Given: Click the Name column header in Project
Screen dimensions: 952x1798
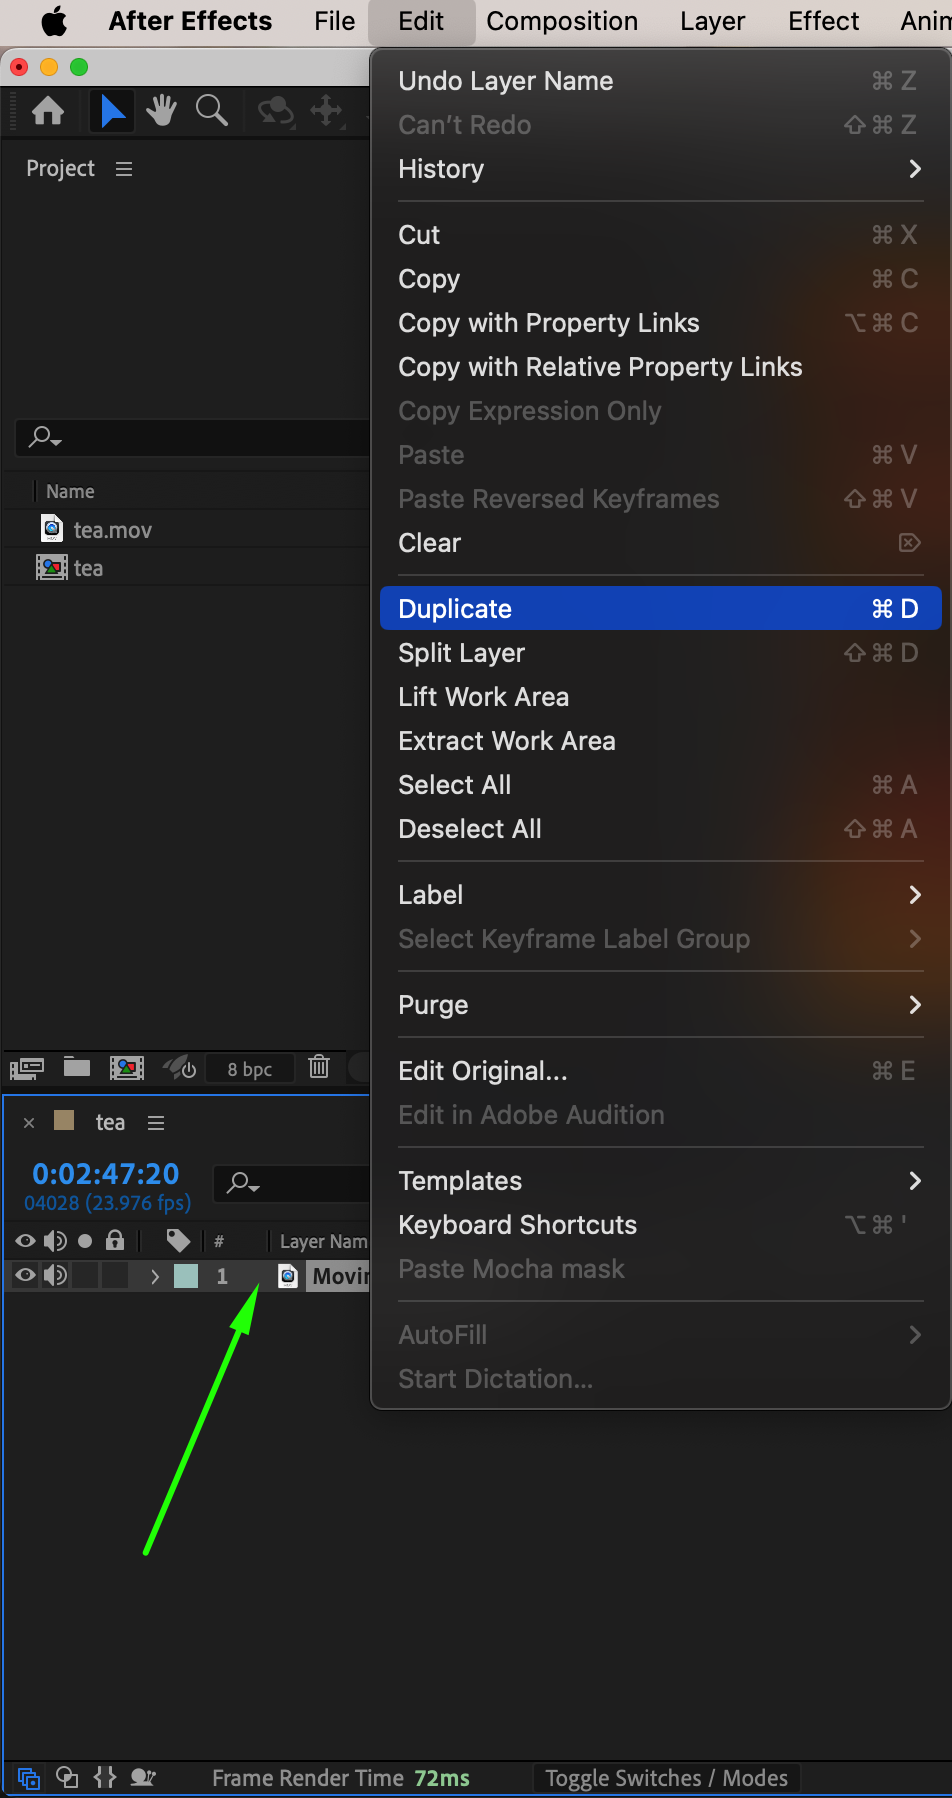Looking at the screenshot, I should (70, 491).
